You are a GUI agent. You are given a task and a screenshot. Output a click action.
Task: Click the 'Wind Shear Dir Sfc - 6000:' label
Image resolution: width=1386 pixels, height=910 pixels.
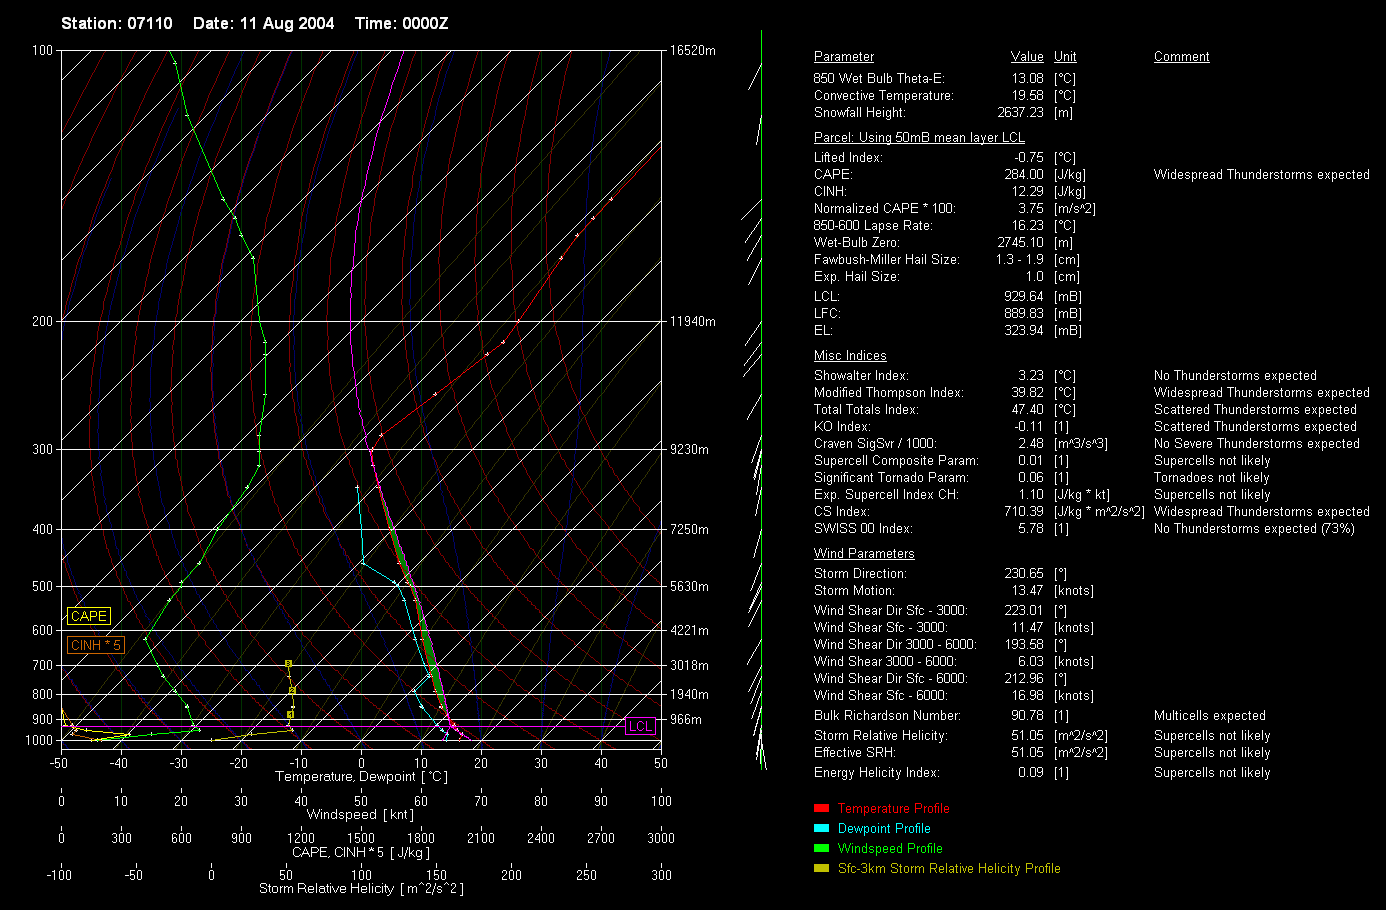click(x=890, y=678)
